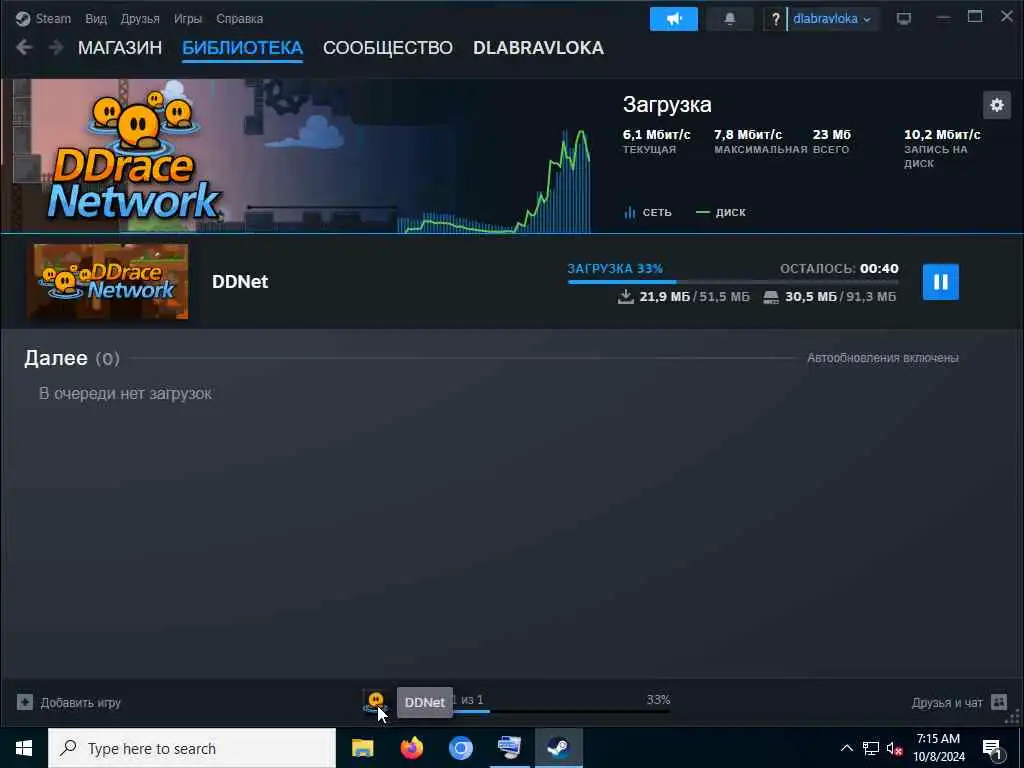This screenshot has height=768, width=1024.
Task: Open the DDNet game thumbnail
Action: 110,281
